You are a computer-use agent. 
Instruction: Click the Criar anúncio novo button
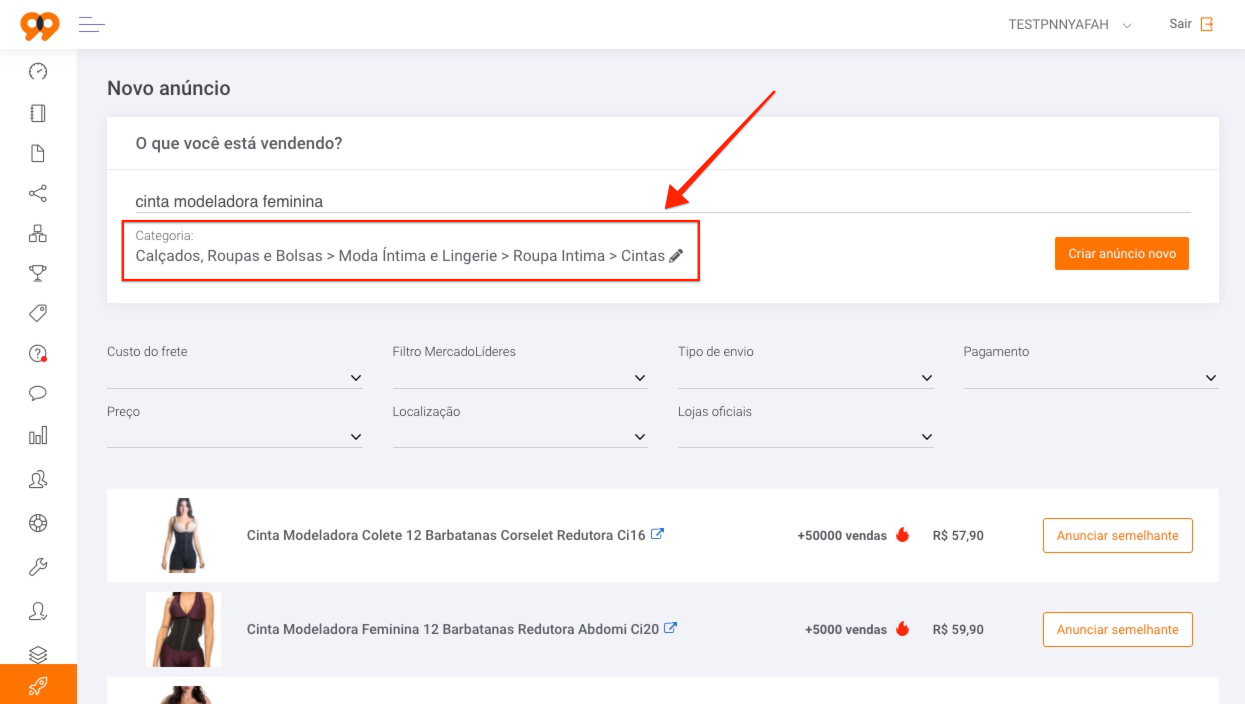click(1122, 254)
